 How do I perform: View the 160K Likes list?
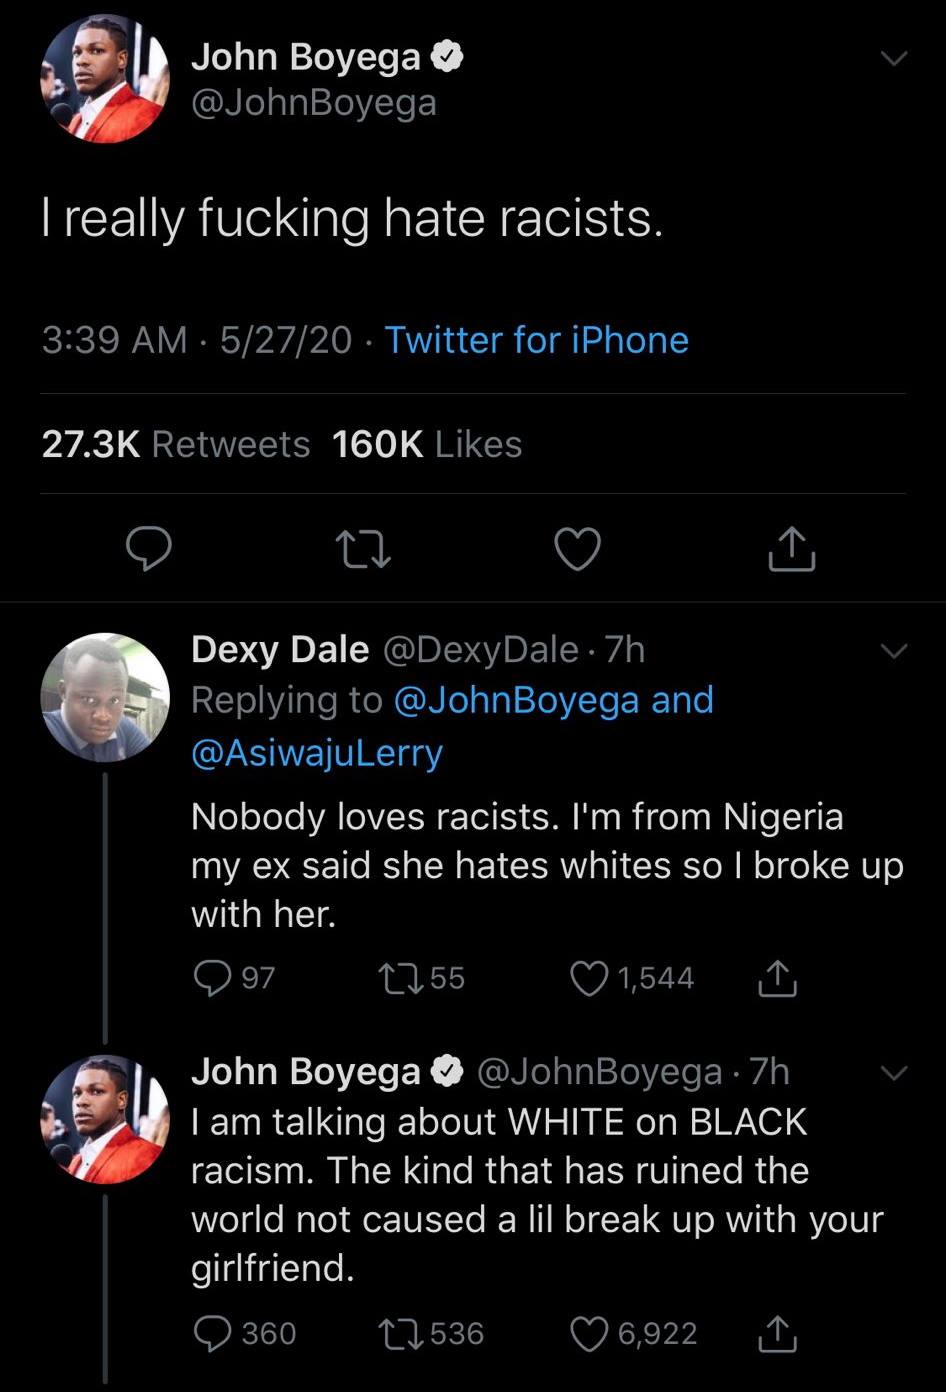(x=427, y=444)
